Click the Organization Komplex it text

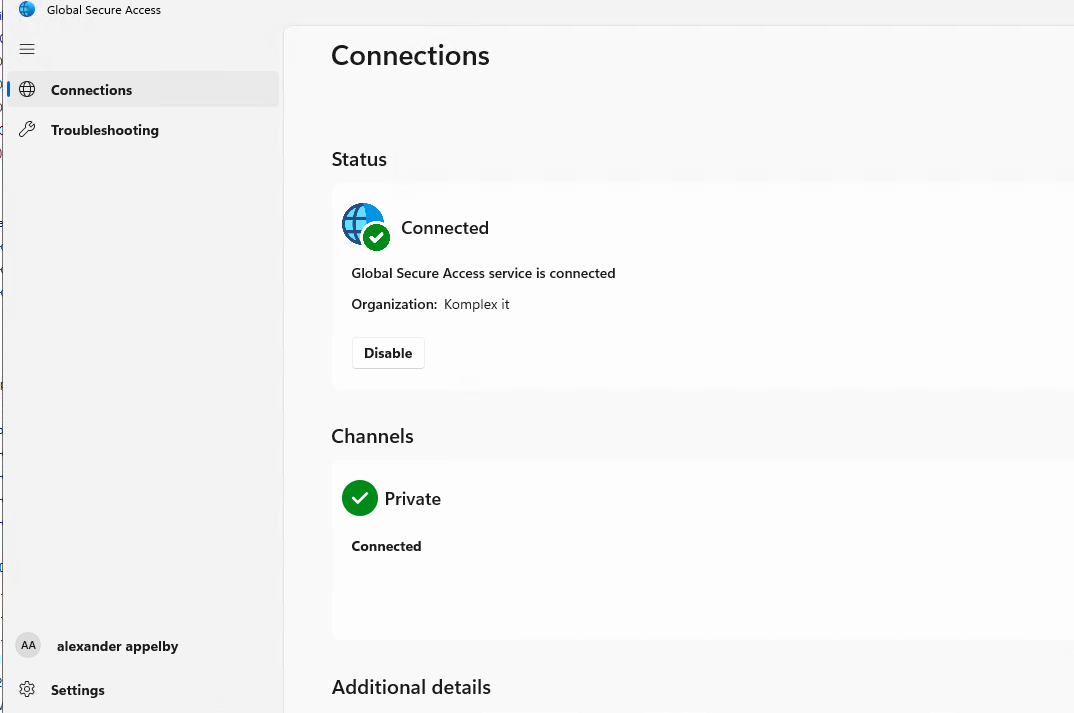[x=430, y=304]
